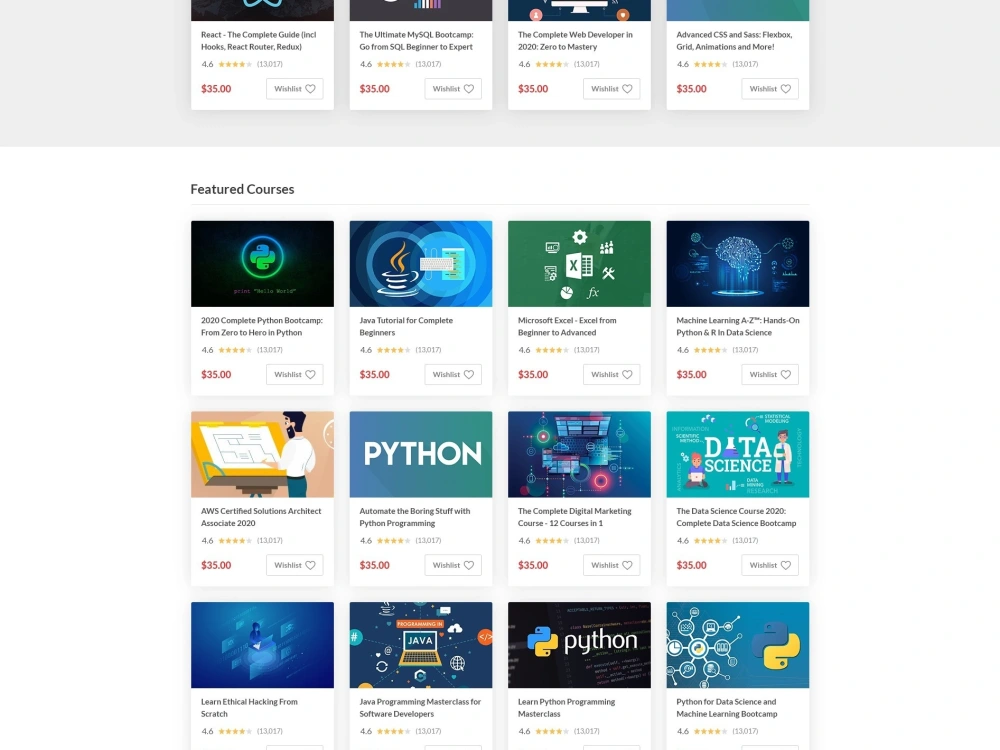This screenshot has height=750, width=1000.
Task: Click star rating of Complete Digital Marketing Course
Action: tap(552, 541)
